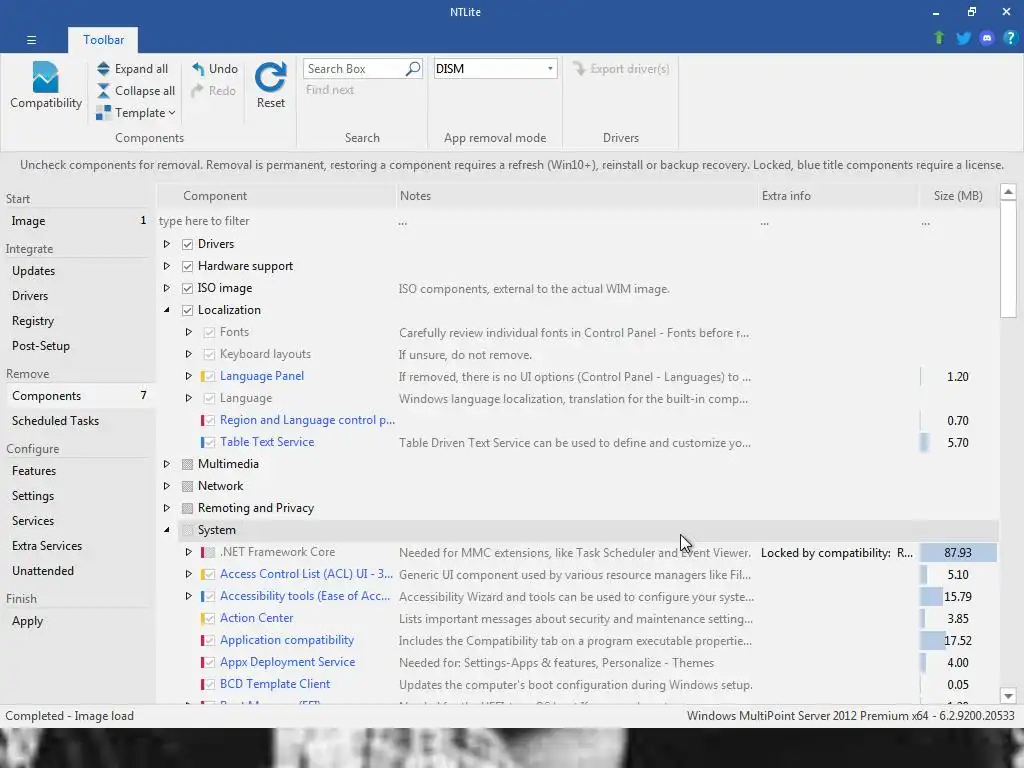The width and height of the screenshot is (1024, 768).
Task: Click the 87.93 size bar
Action: tap(958, 552)
